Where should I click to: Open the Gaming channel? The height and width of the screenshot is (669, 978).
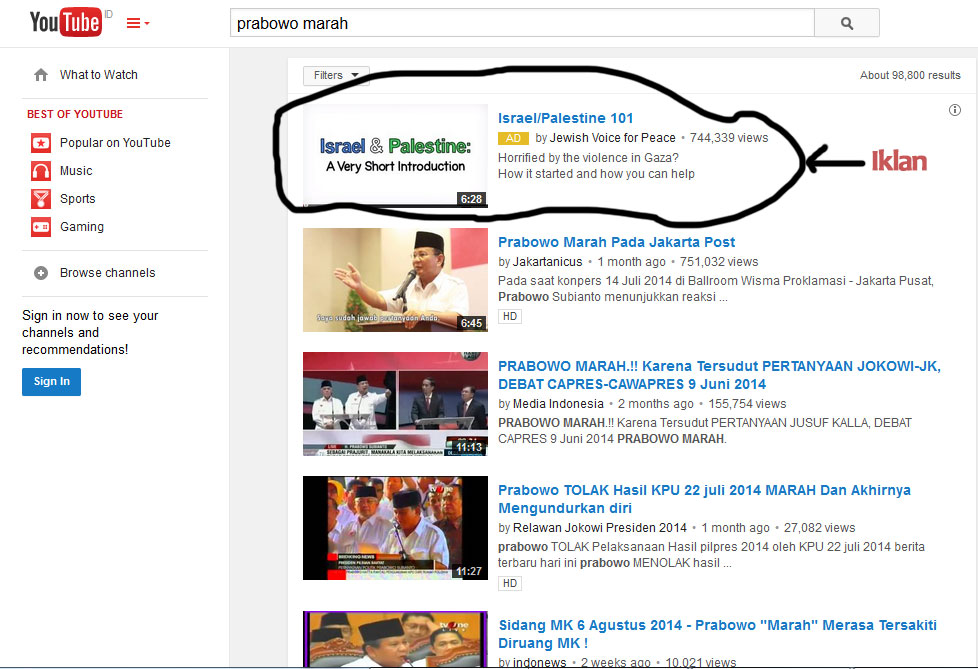pyautogui.click(x=82, y=227)
